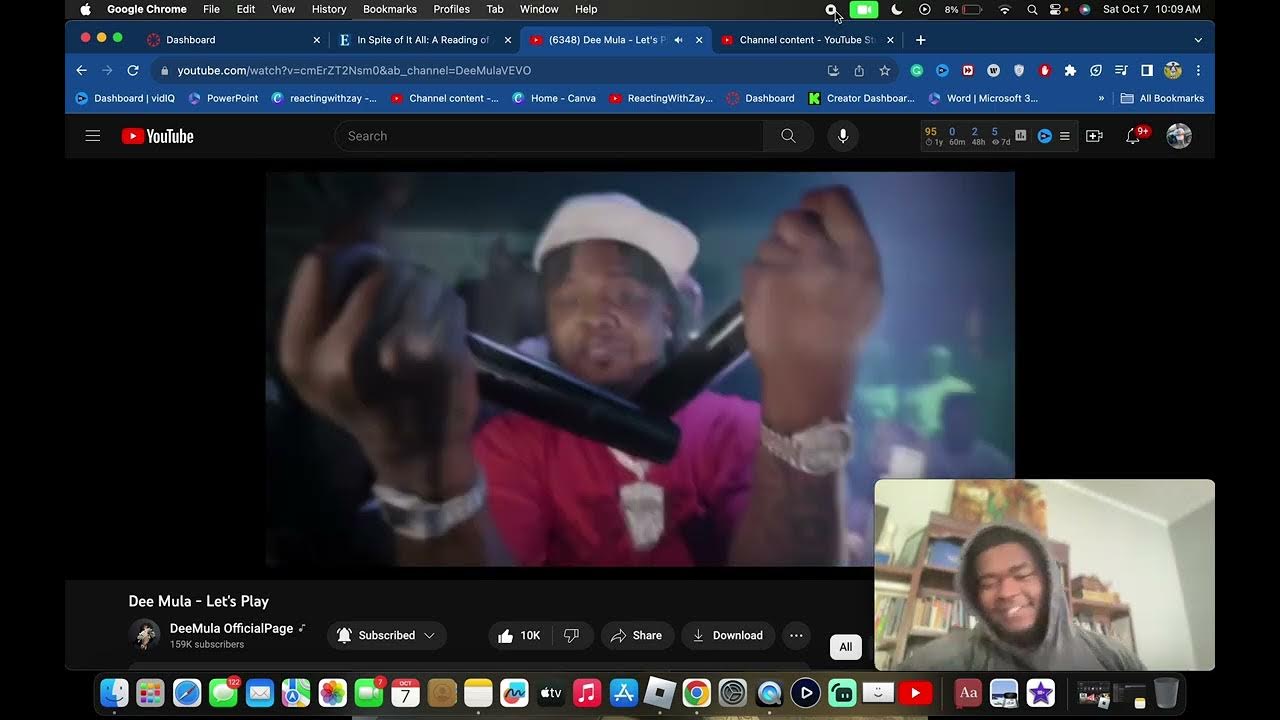1280x720 pixels.
Task: Open Dashboard | vidIQ bookmark
Action: [125, 98]
